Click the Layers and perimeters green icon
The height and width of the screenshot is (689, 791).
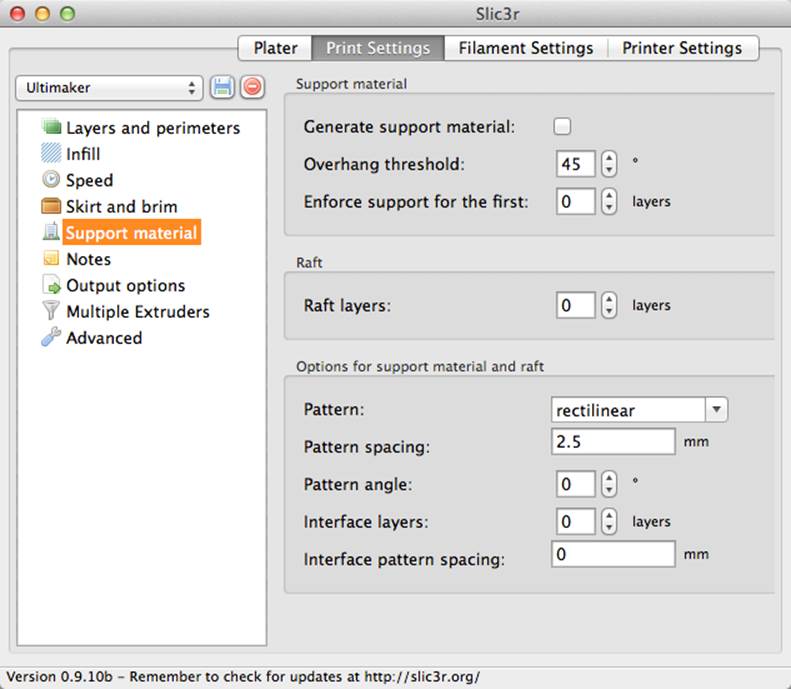[51, 127]
